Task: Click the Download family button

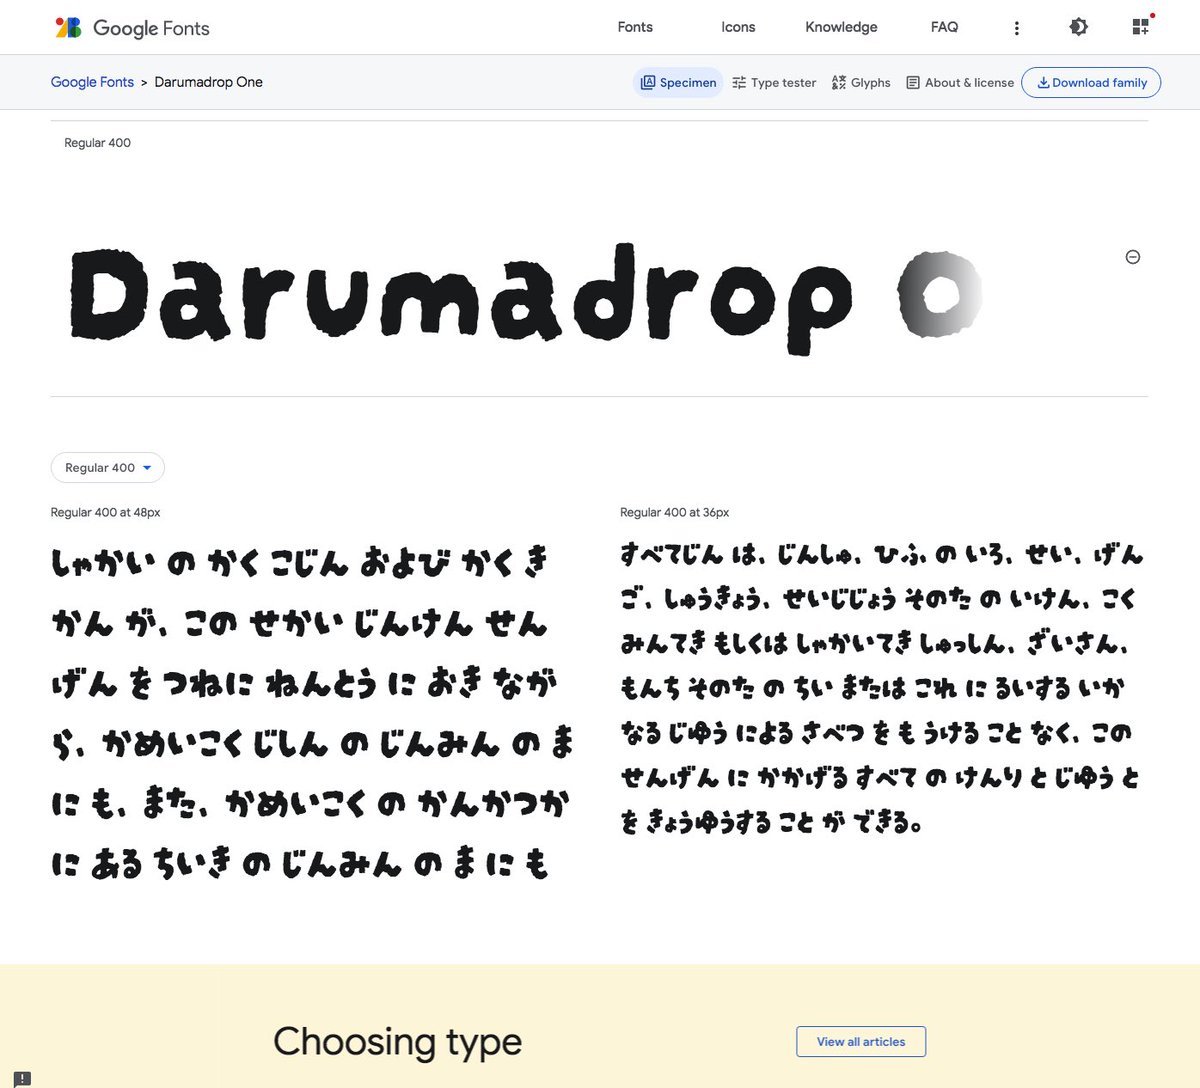Action: (x=1091, y=83)
